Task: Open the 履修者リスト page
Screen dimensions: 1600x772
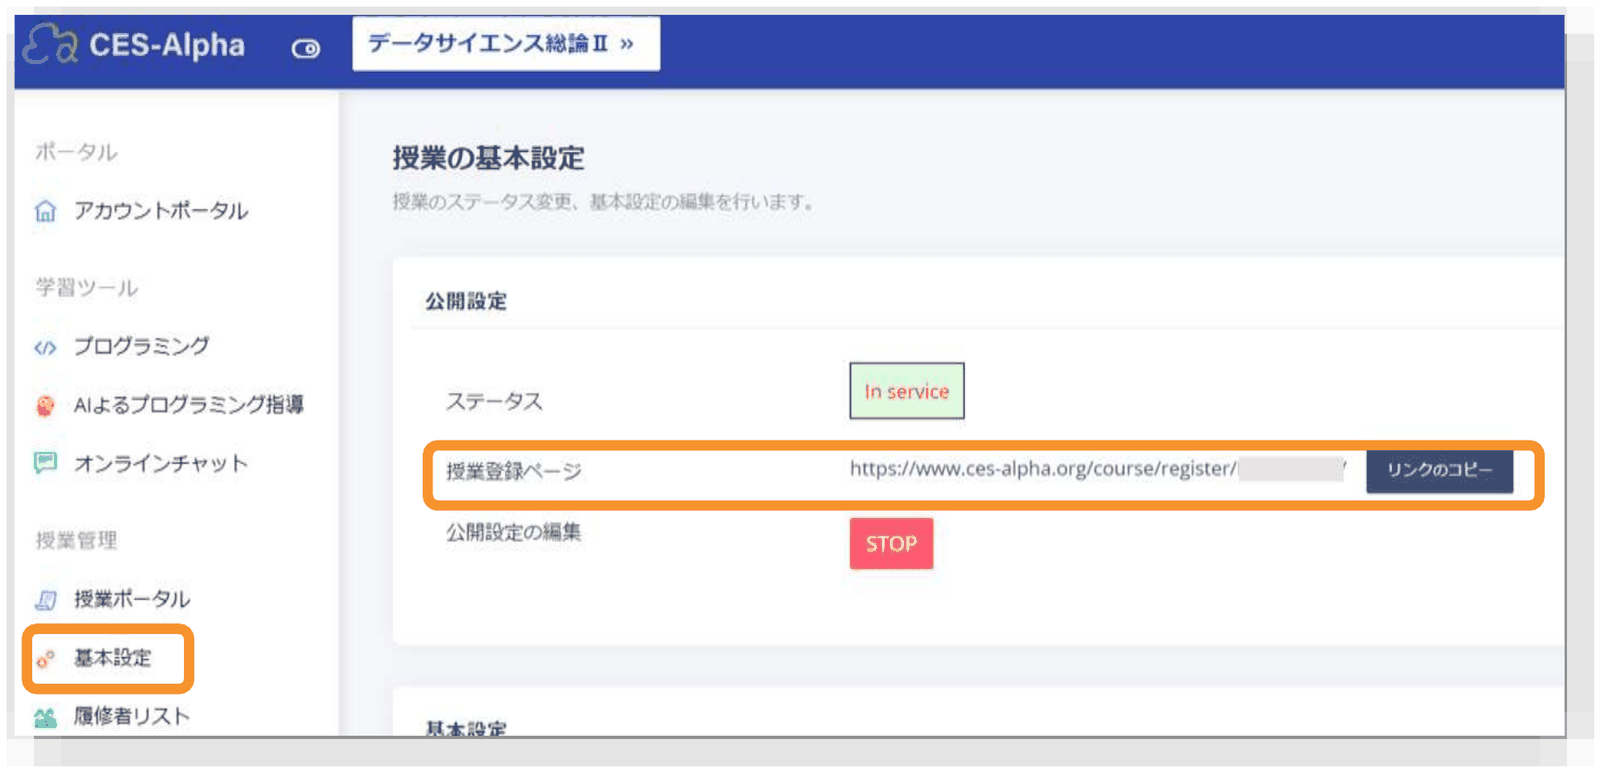Action: 132,716
